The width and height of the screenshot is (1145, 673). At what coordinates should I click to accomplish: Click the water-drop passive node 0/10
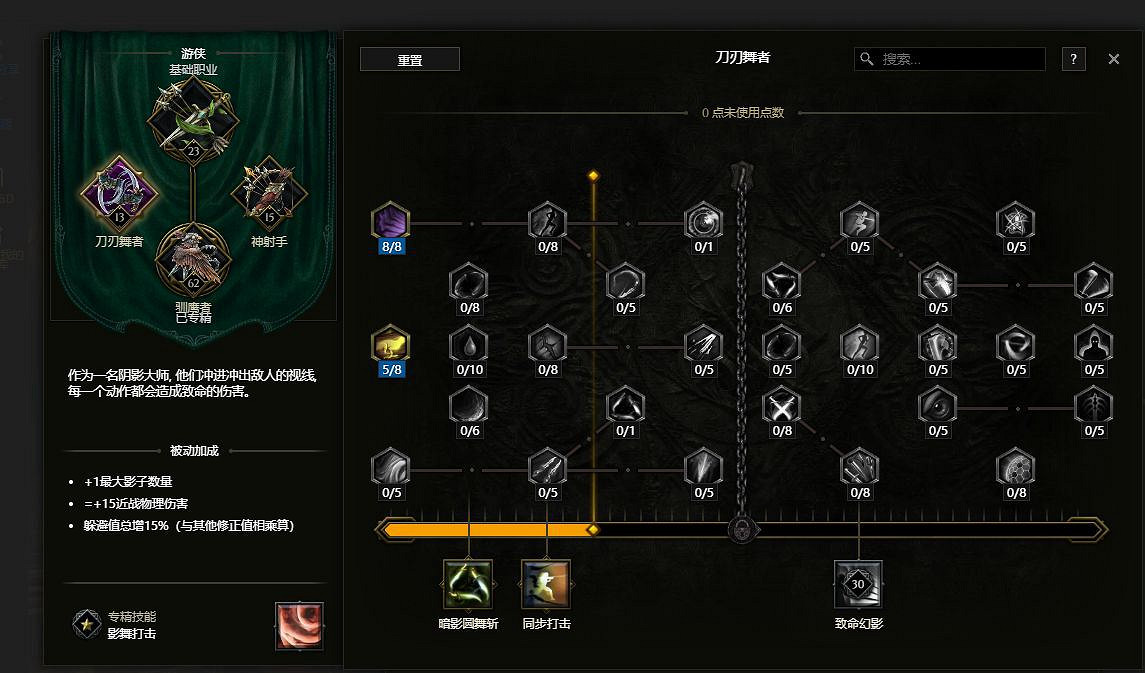(469, 344)
